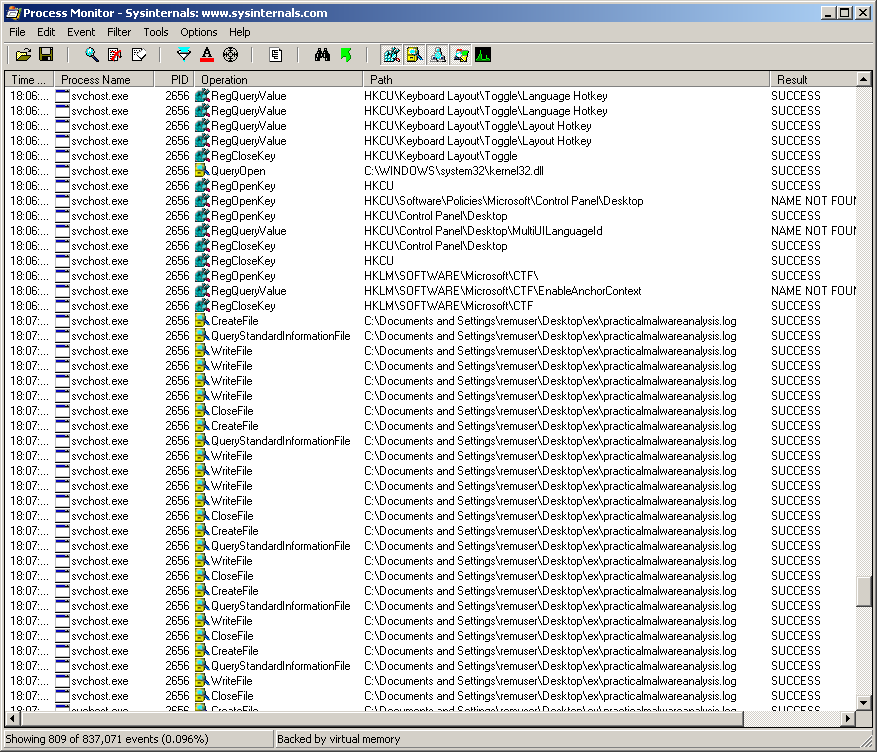This screenshot has width=877, height=752.
Task: Toggle Show File System Activity button
Action: (414, 55)
